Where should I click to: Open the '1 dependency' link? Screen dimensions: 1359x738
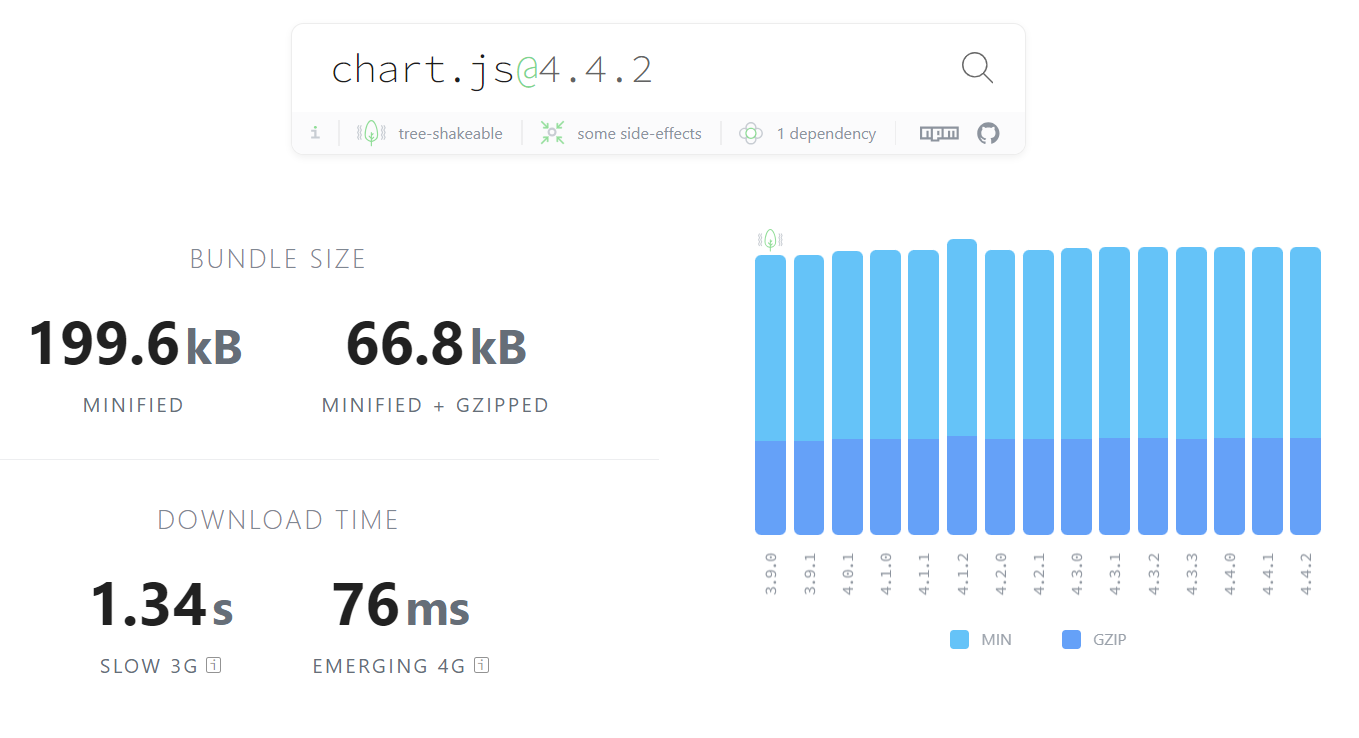point(826,133)
